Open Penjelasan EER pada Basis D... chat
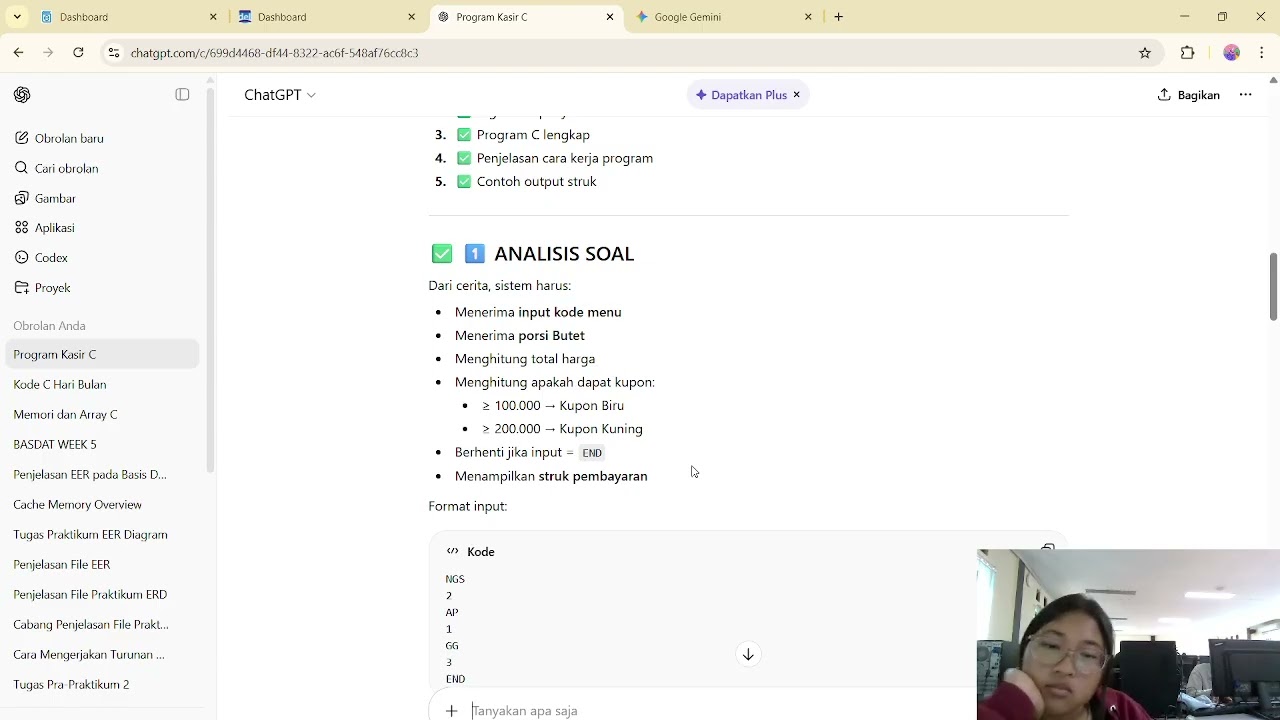Screen dimensions: 1280x720 [x=103, y=474]
